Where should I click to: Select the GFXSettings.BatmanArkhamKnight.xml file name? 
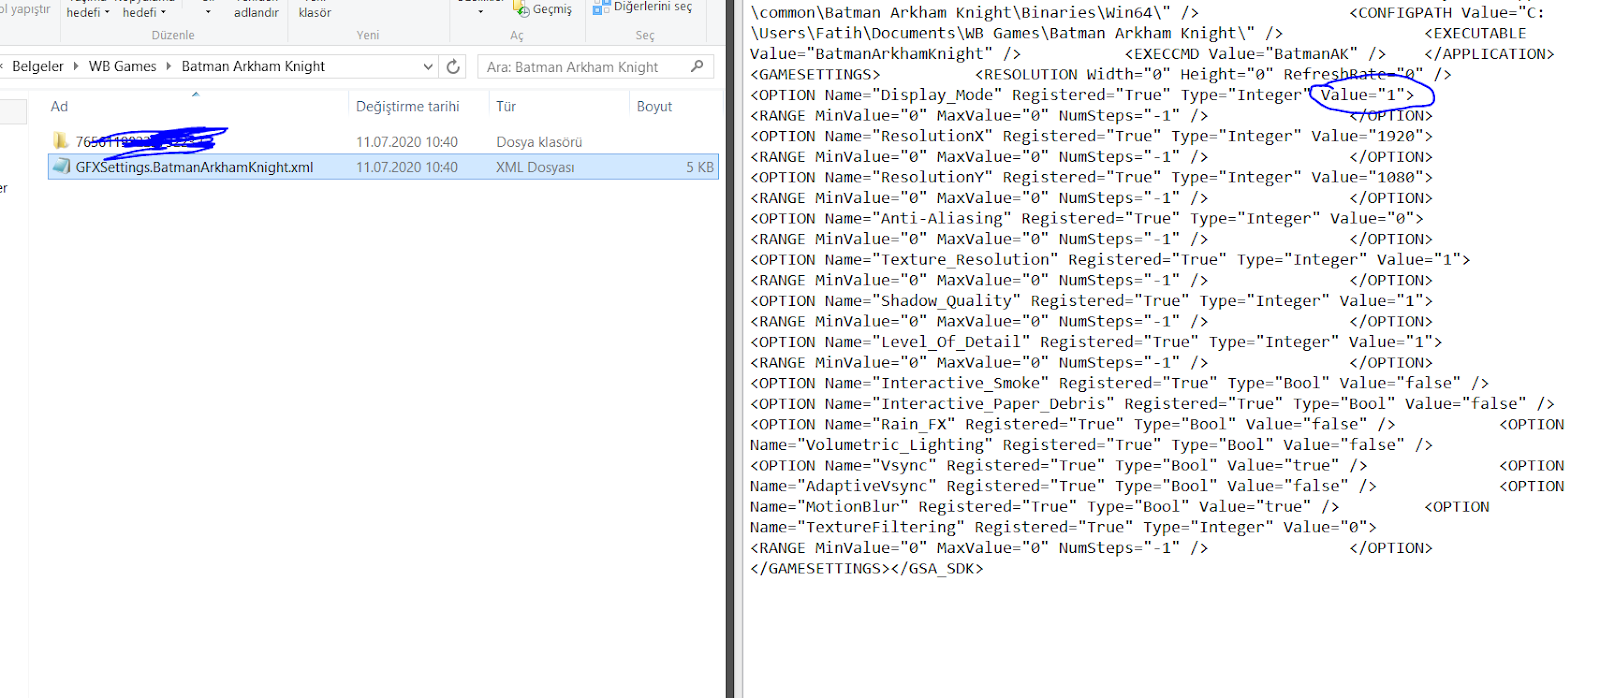(x=194, y=167)
